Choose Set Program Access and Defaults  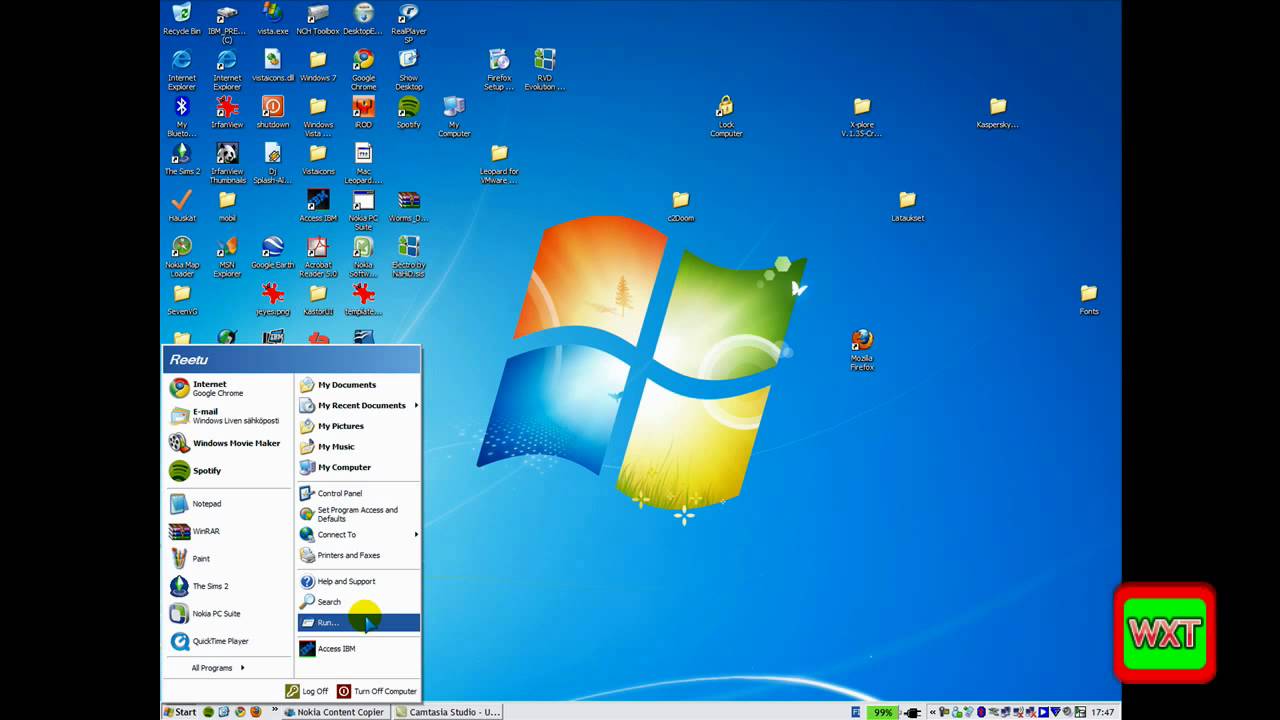pyautogui.click(x=358, y=514)
